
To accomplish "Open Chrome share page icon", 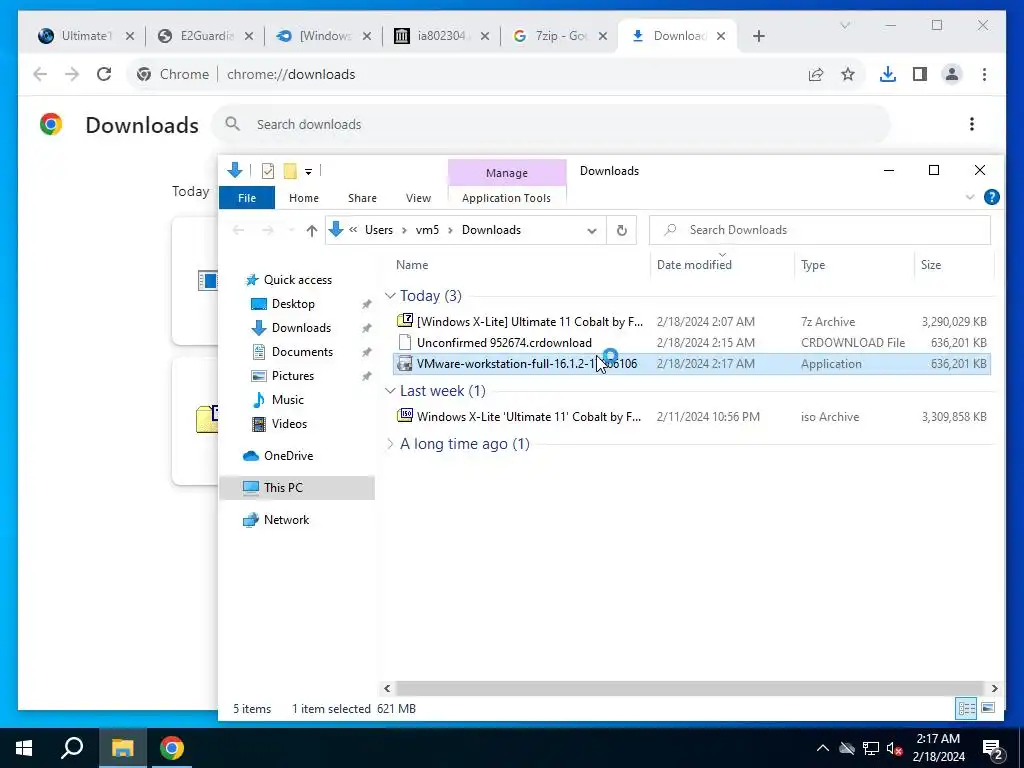I will click(816, 74).
